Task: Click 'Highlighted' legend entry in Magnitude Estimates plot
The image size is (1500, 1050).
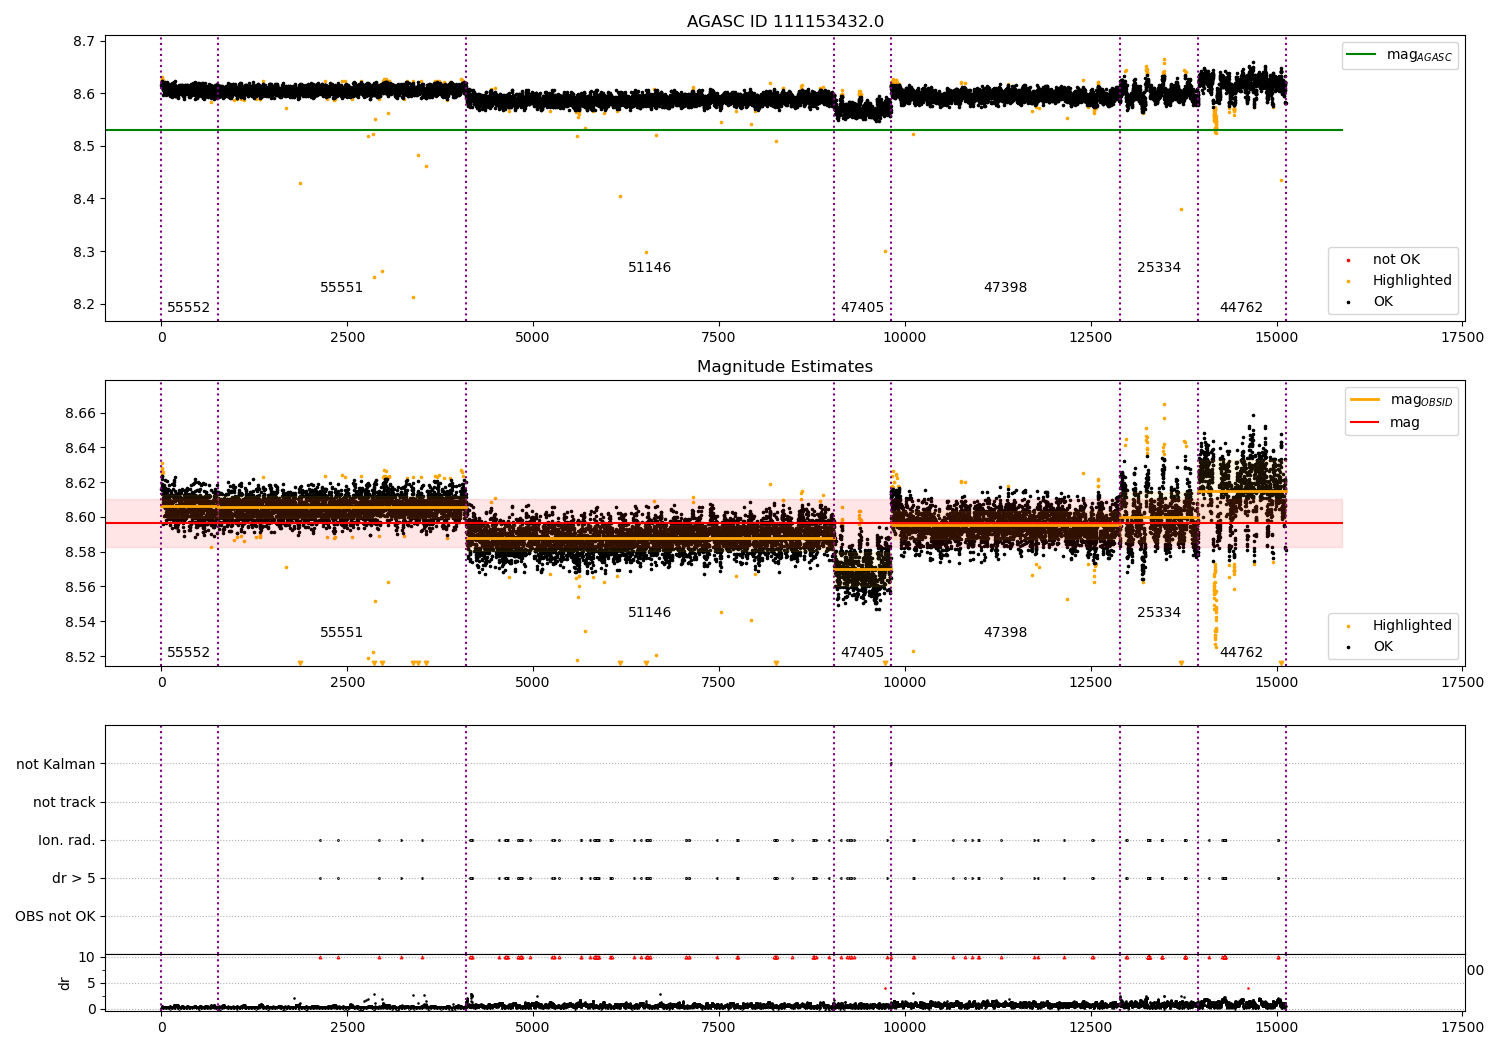Action: tap(1411, 625)
